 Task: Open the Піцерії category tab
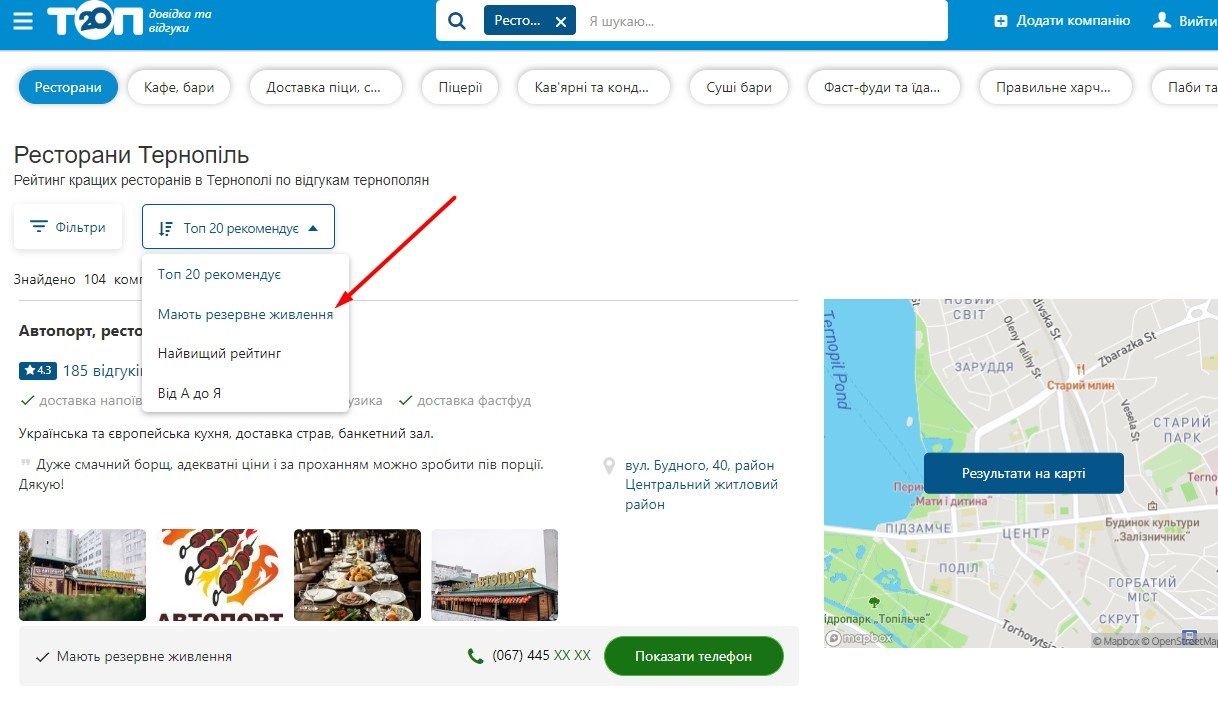[460, 87]
